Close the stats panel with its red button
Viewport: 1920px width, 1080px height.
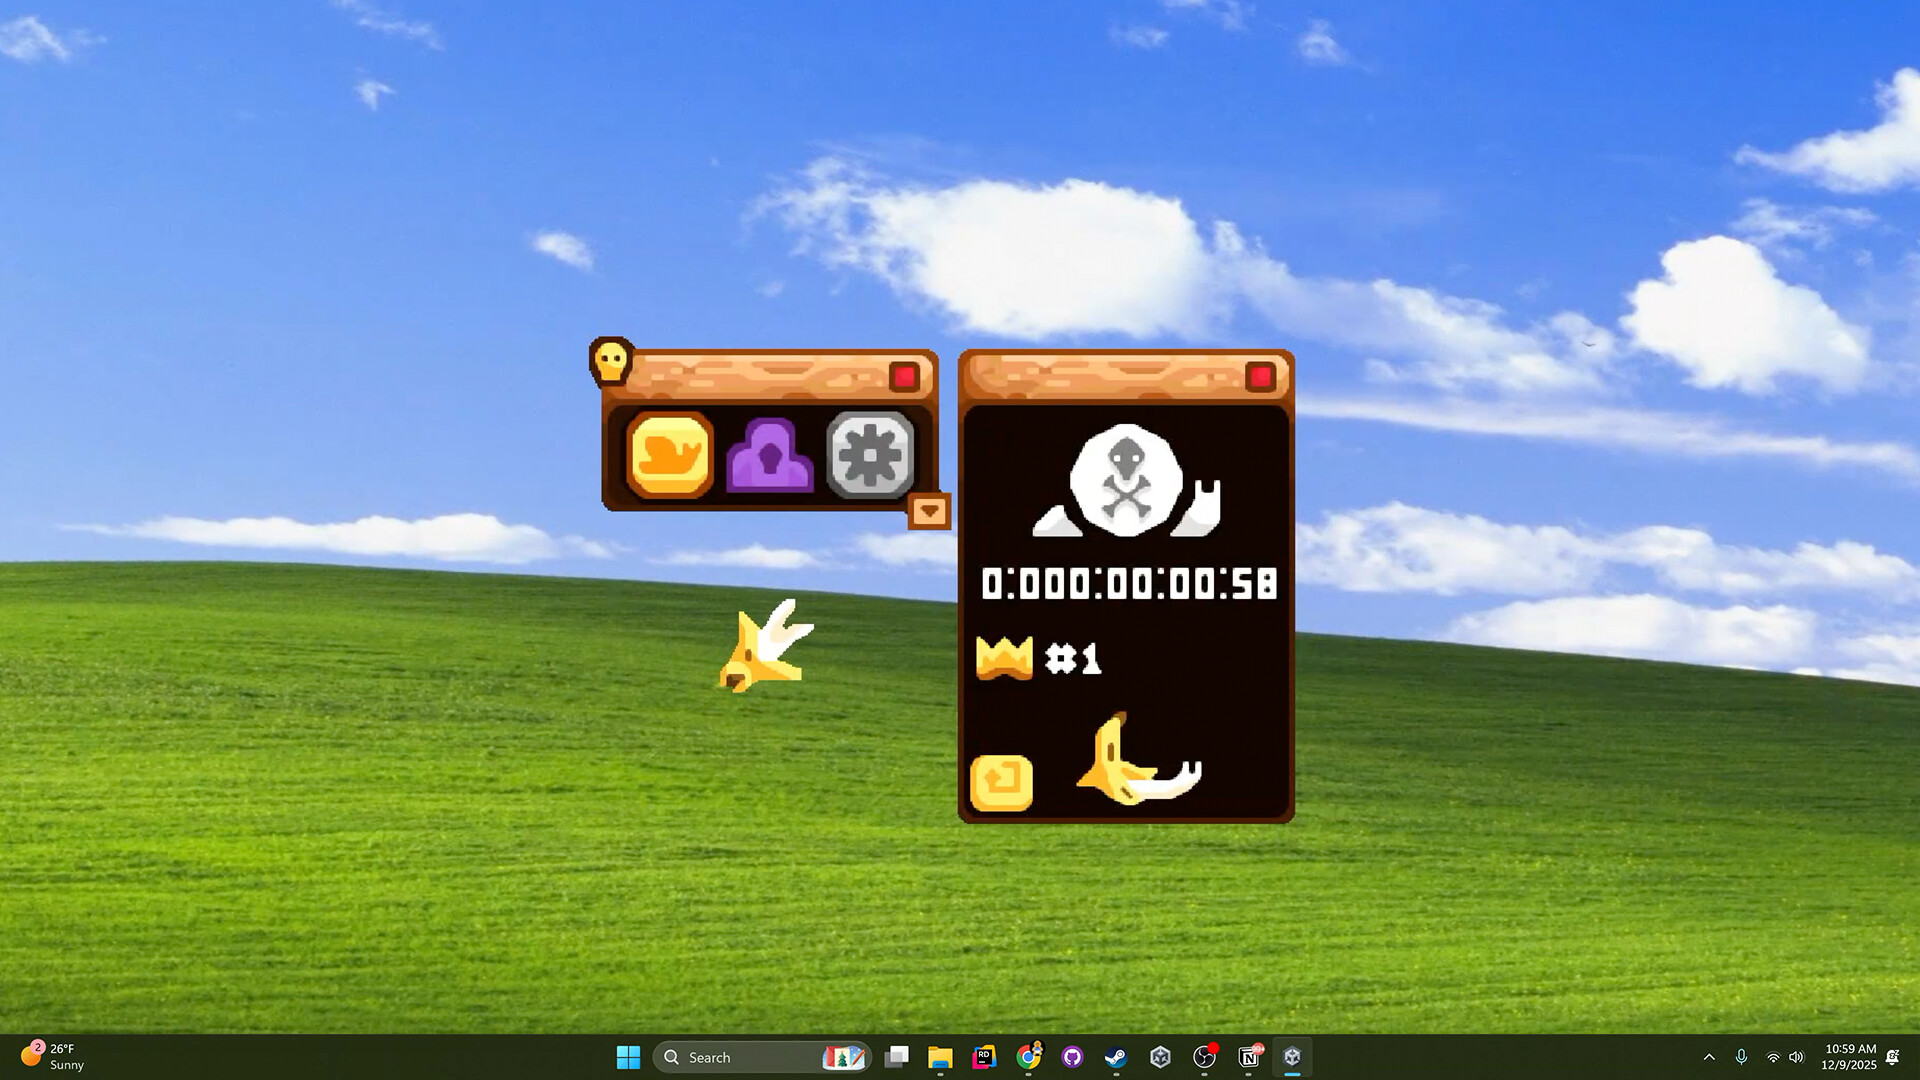1259,377
